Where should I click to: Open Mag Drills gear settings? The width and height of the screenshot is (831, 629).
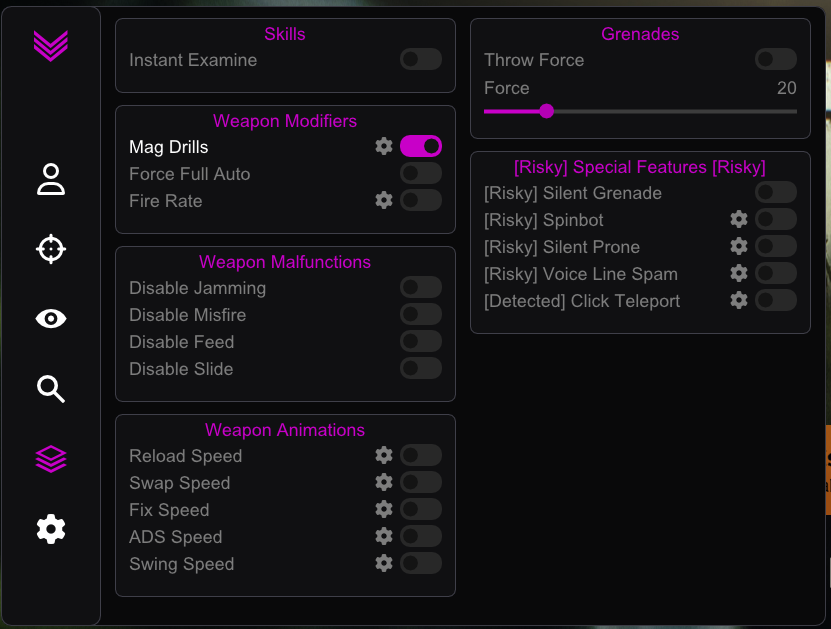click(384, 146)
